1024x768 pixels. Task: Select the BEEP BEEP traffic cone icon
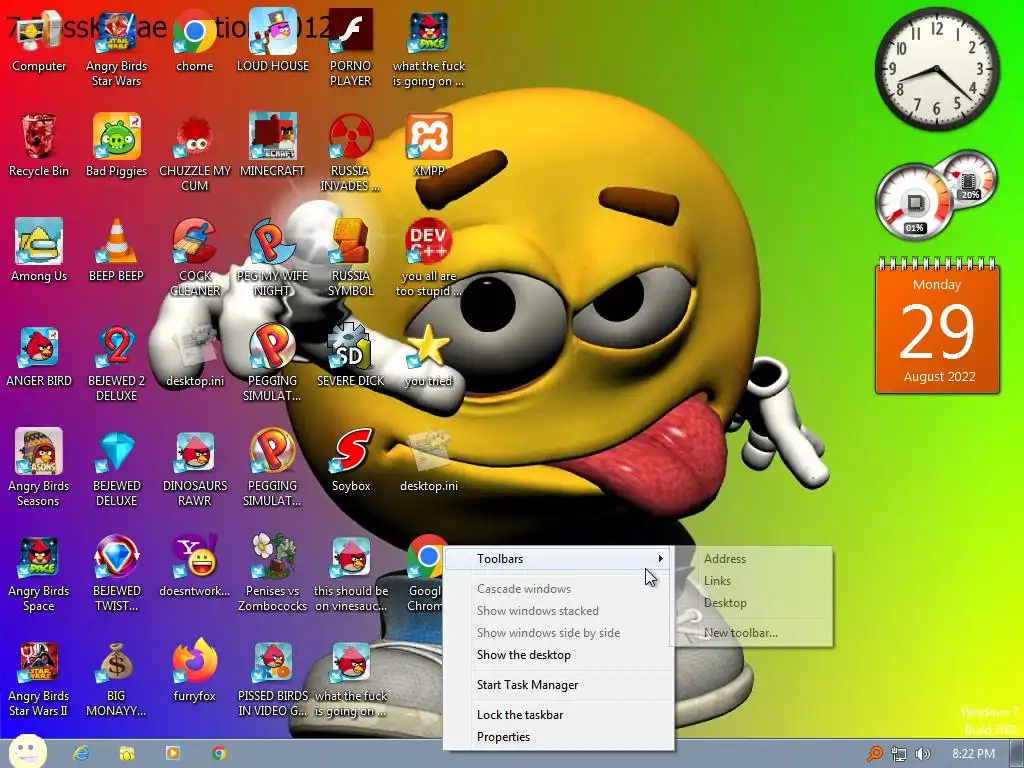click(x=116, y=250)
